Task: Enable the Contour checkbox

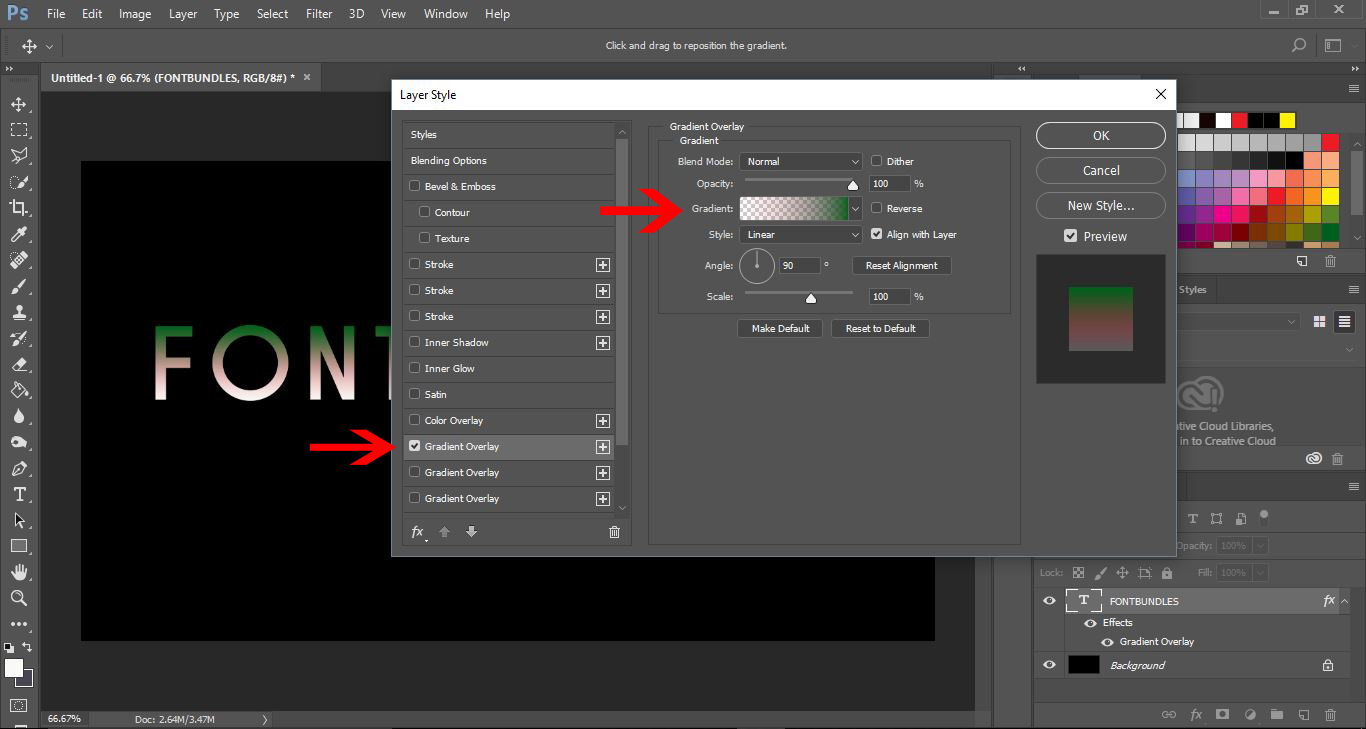Action: (x=425, y=212)
